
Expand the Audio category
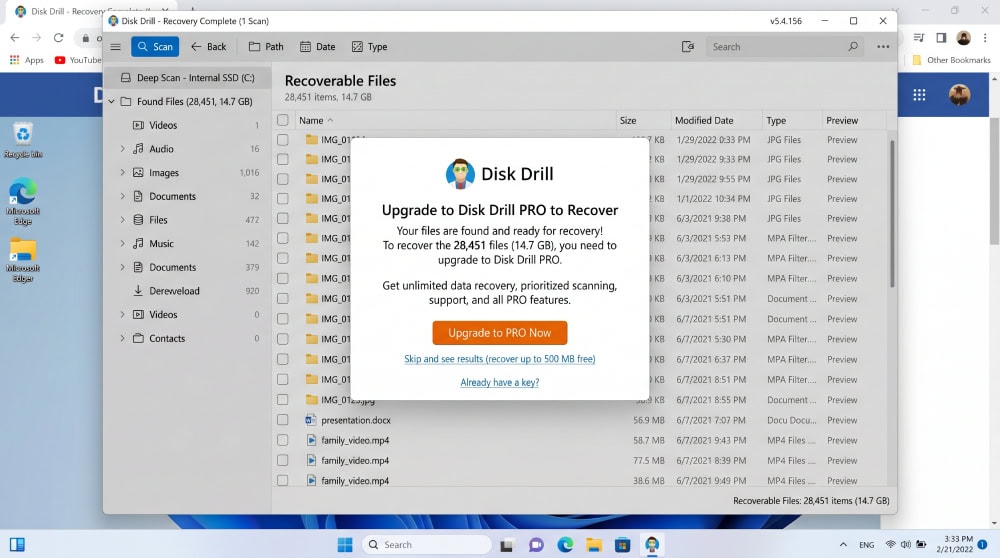122,149
